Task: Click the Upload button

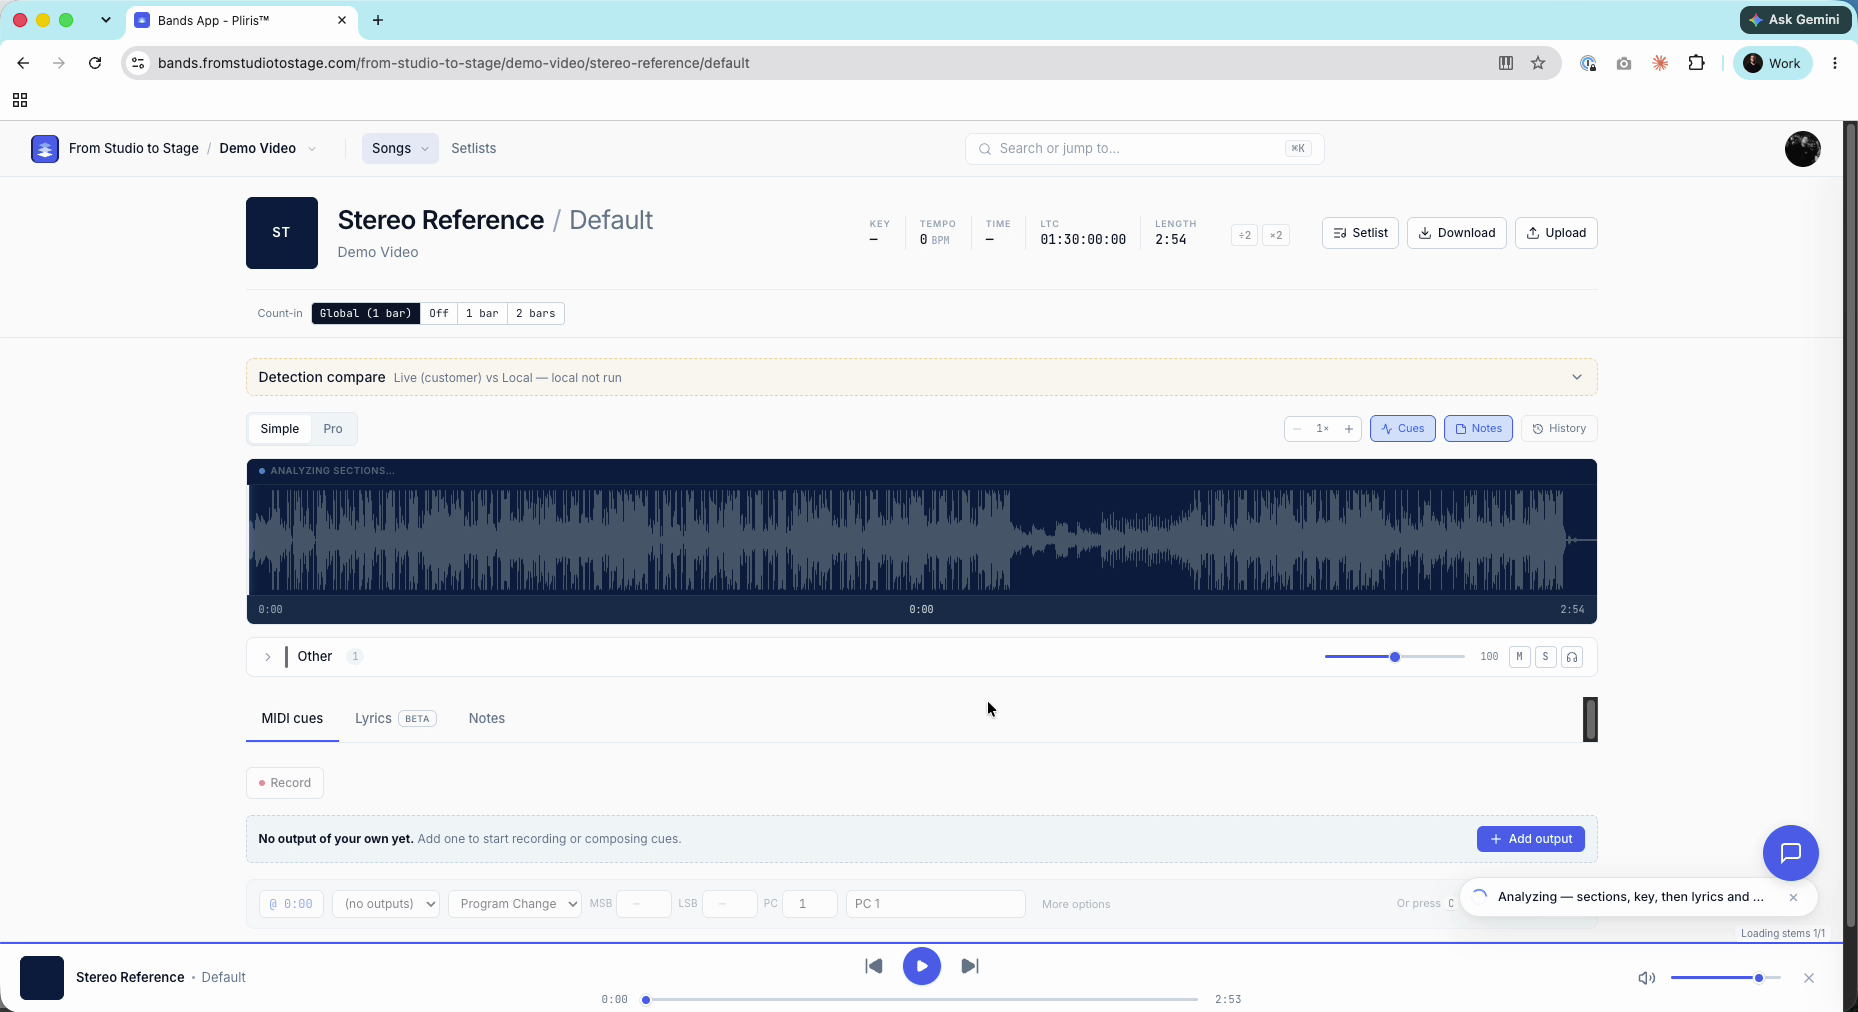Action: (x=1556, y=233)
